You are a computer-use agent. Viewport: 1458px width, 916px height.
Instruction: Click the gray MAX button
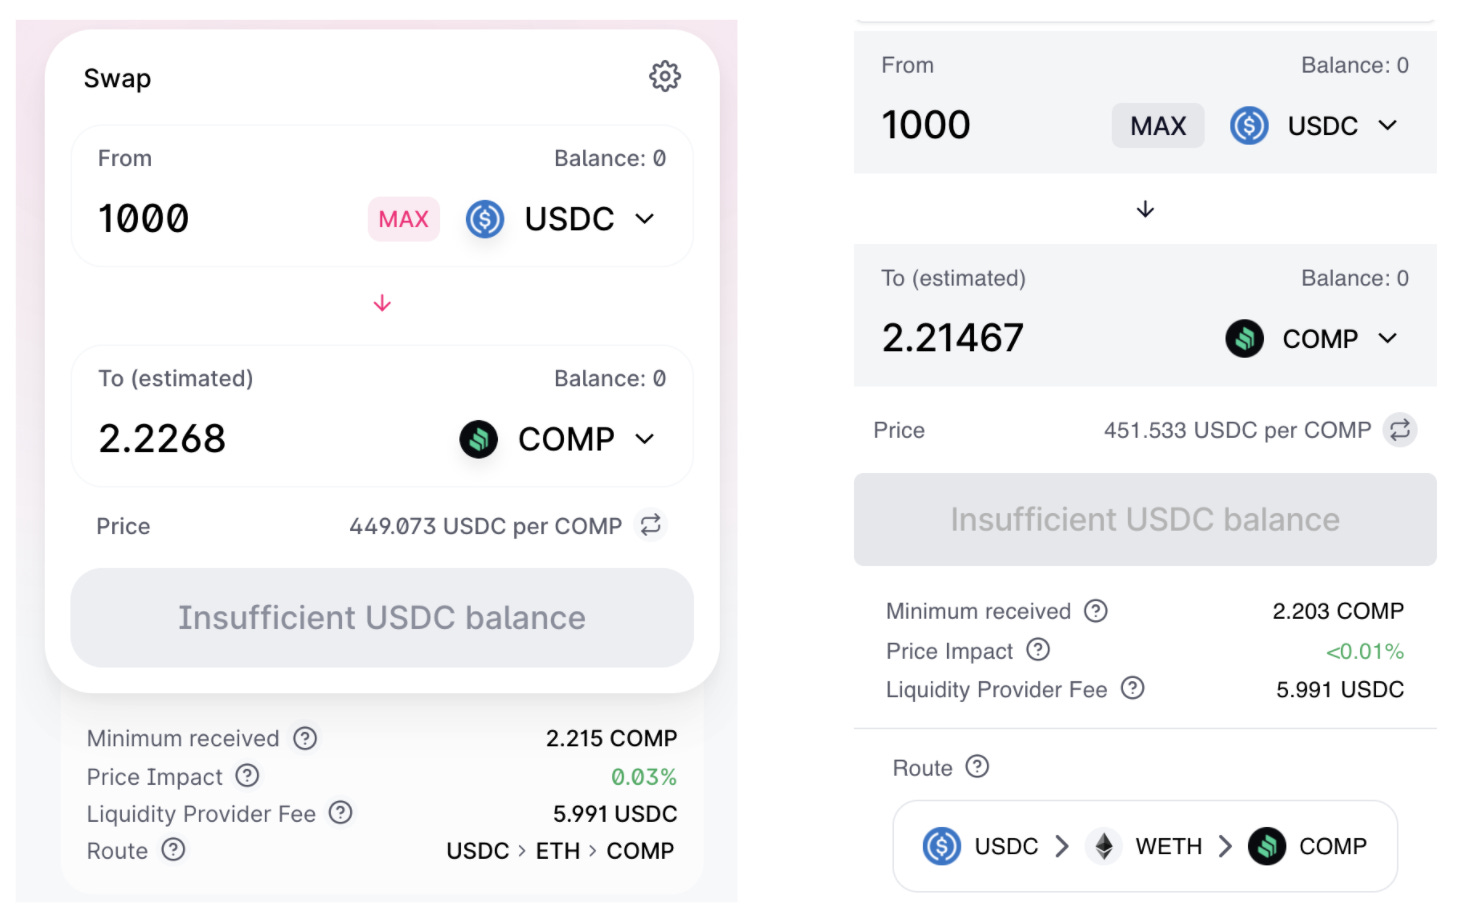click(x=1158, y=126)
